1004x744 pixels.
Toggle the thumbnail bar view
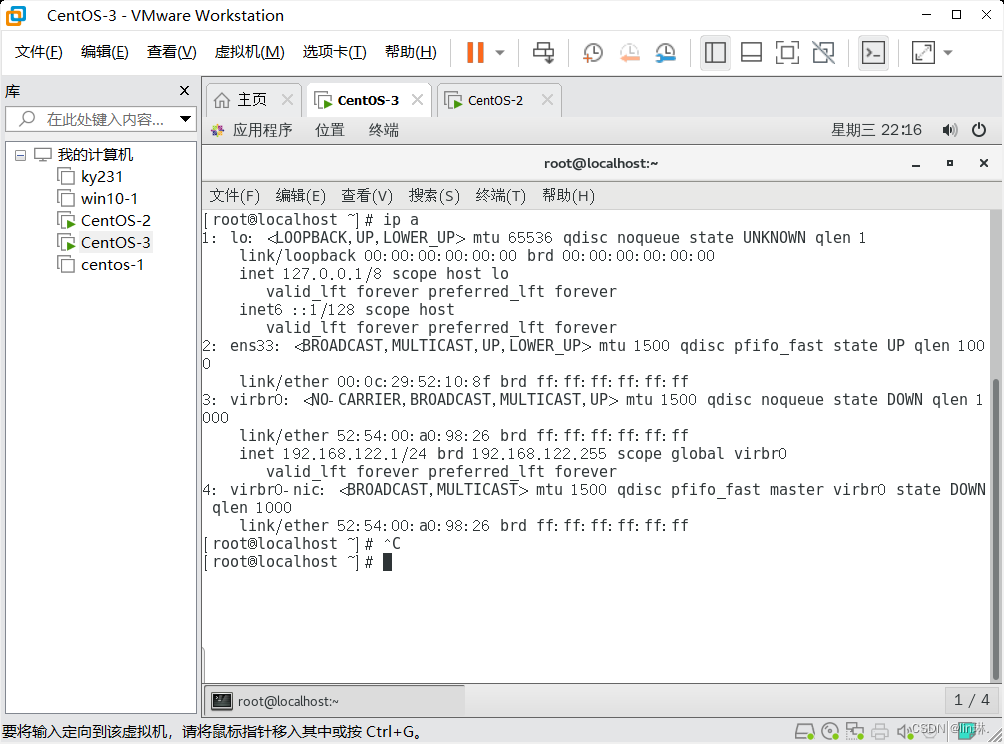click(x=751, y=53)
